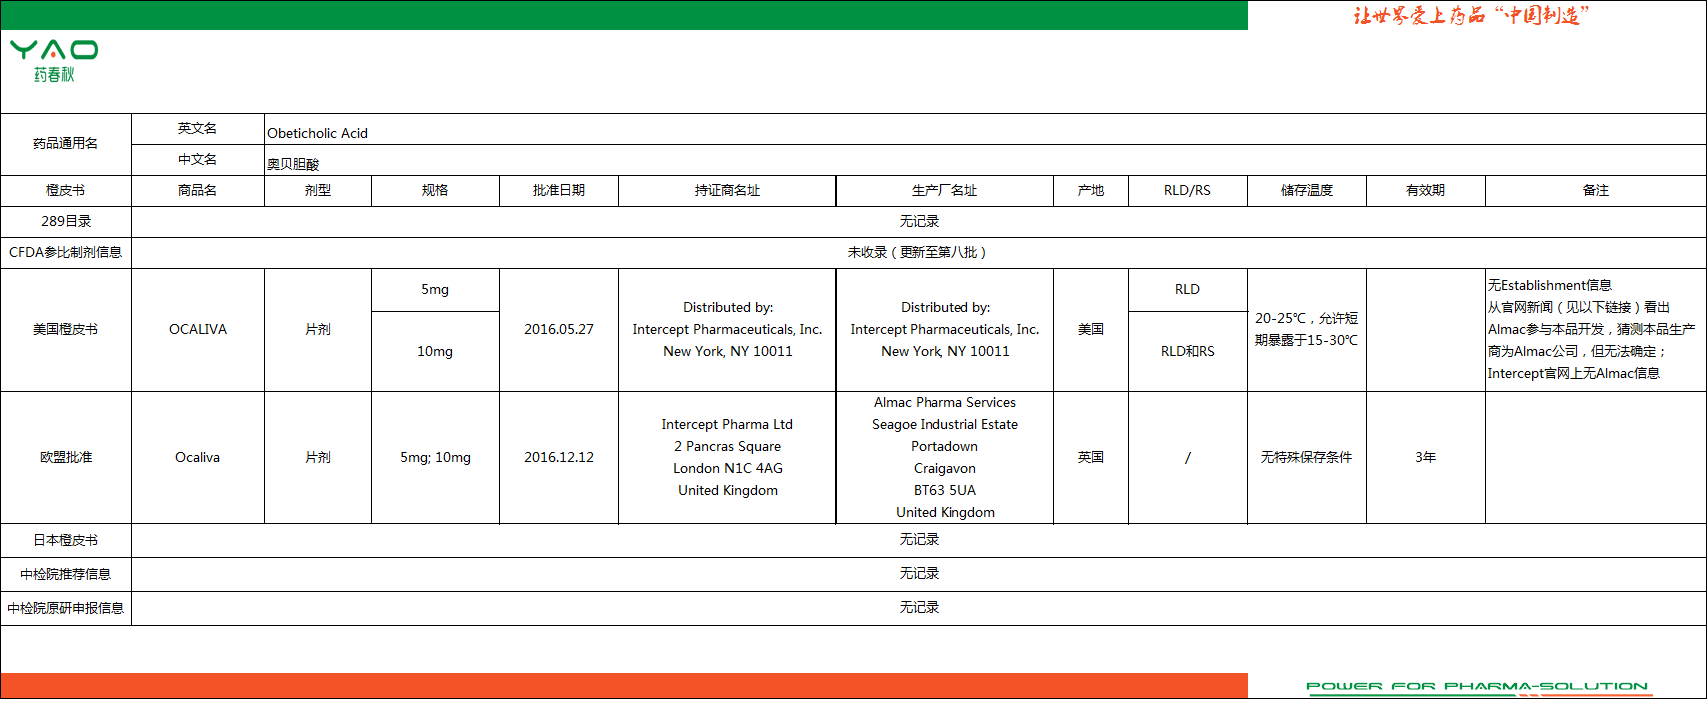Click the RLD/RS column header
This screenshot has height=720, width=1708.
coord(1188,191)
